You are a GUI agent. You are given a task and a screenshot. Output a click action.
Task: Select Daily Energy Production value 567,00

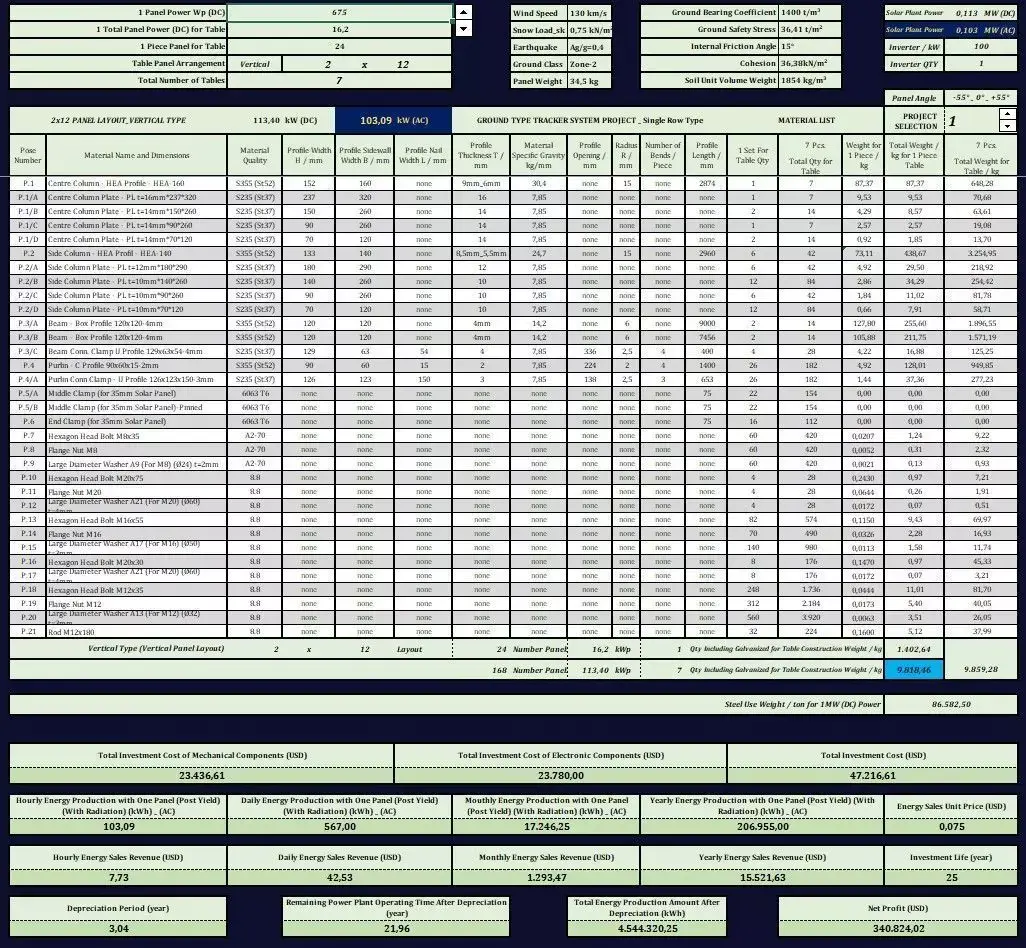(340, 826)
